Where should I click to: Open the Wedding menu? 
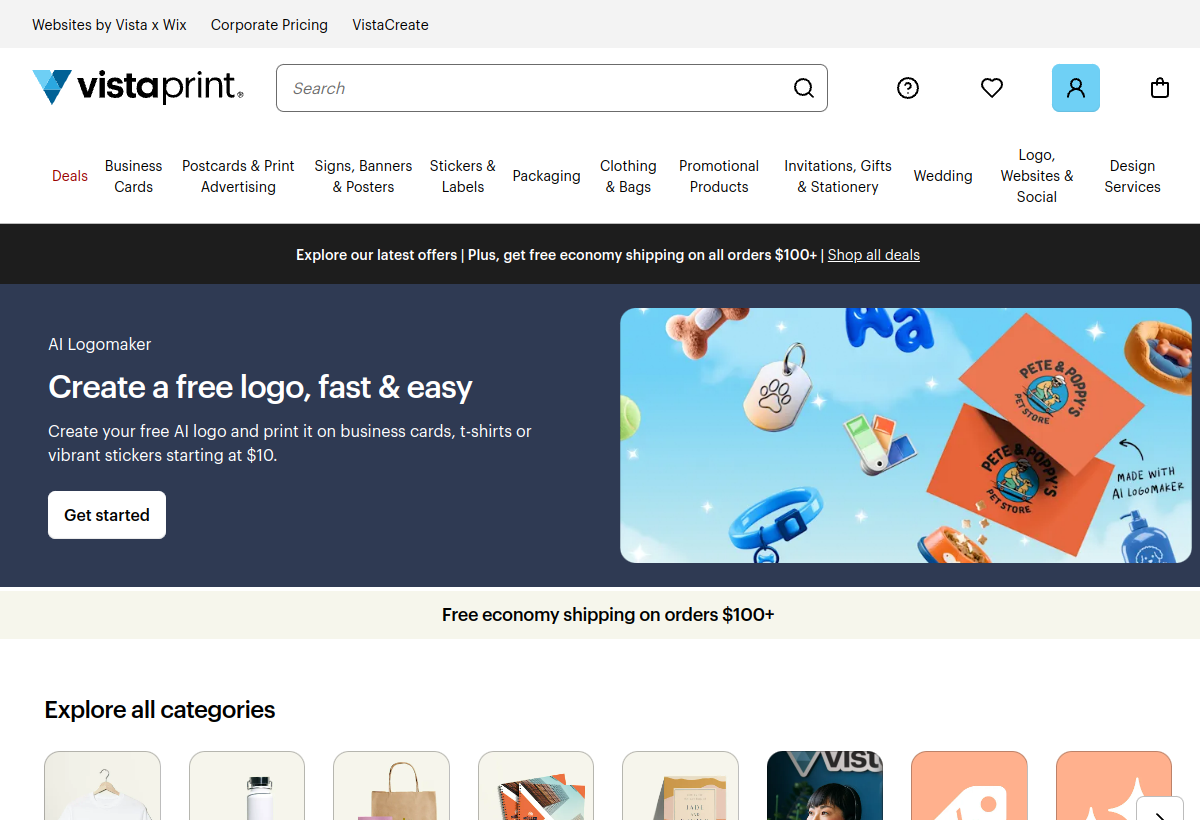[x=943, y=176]
